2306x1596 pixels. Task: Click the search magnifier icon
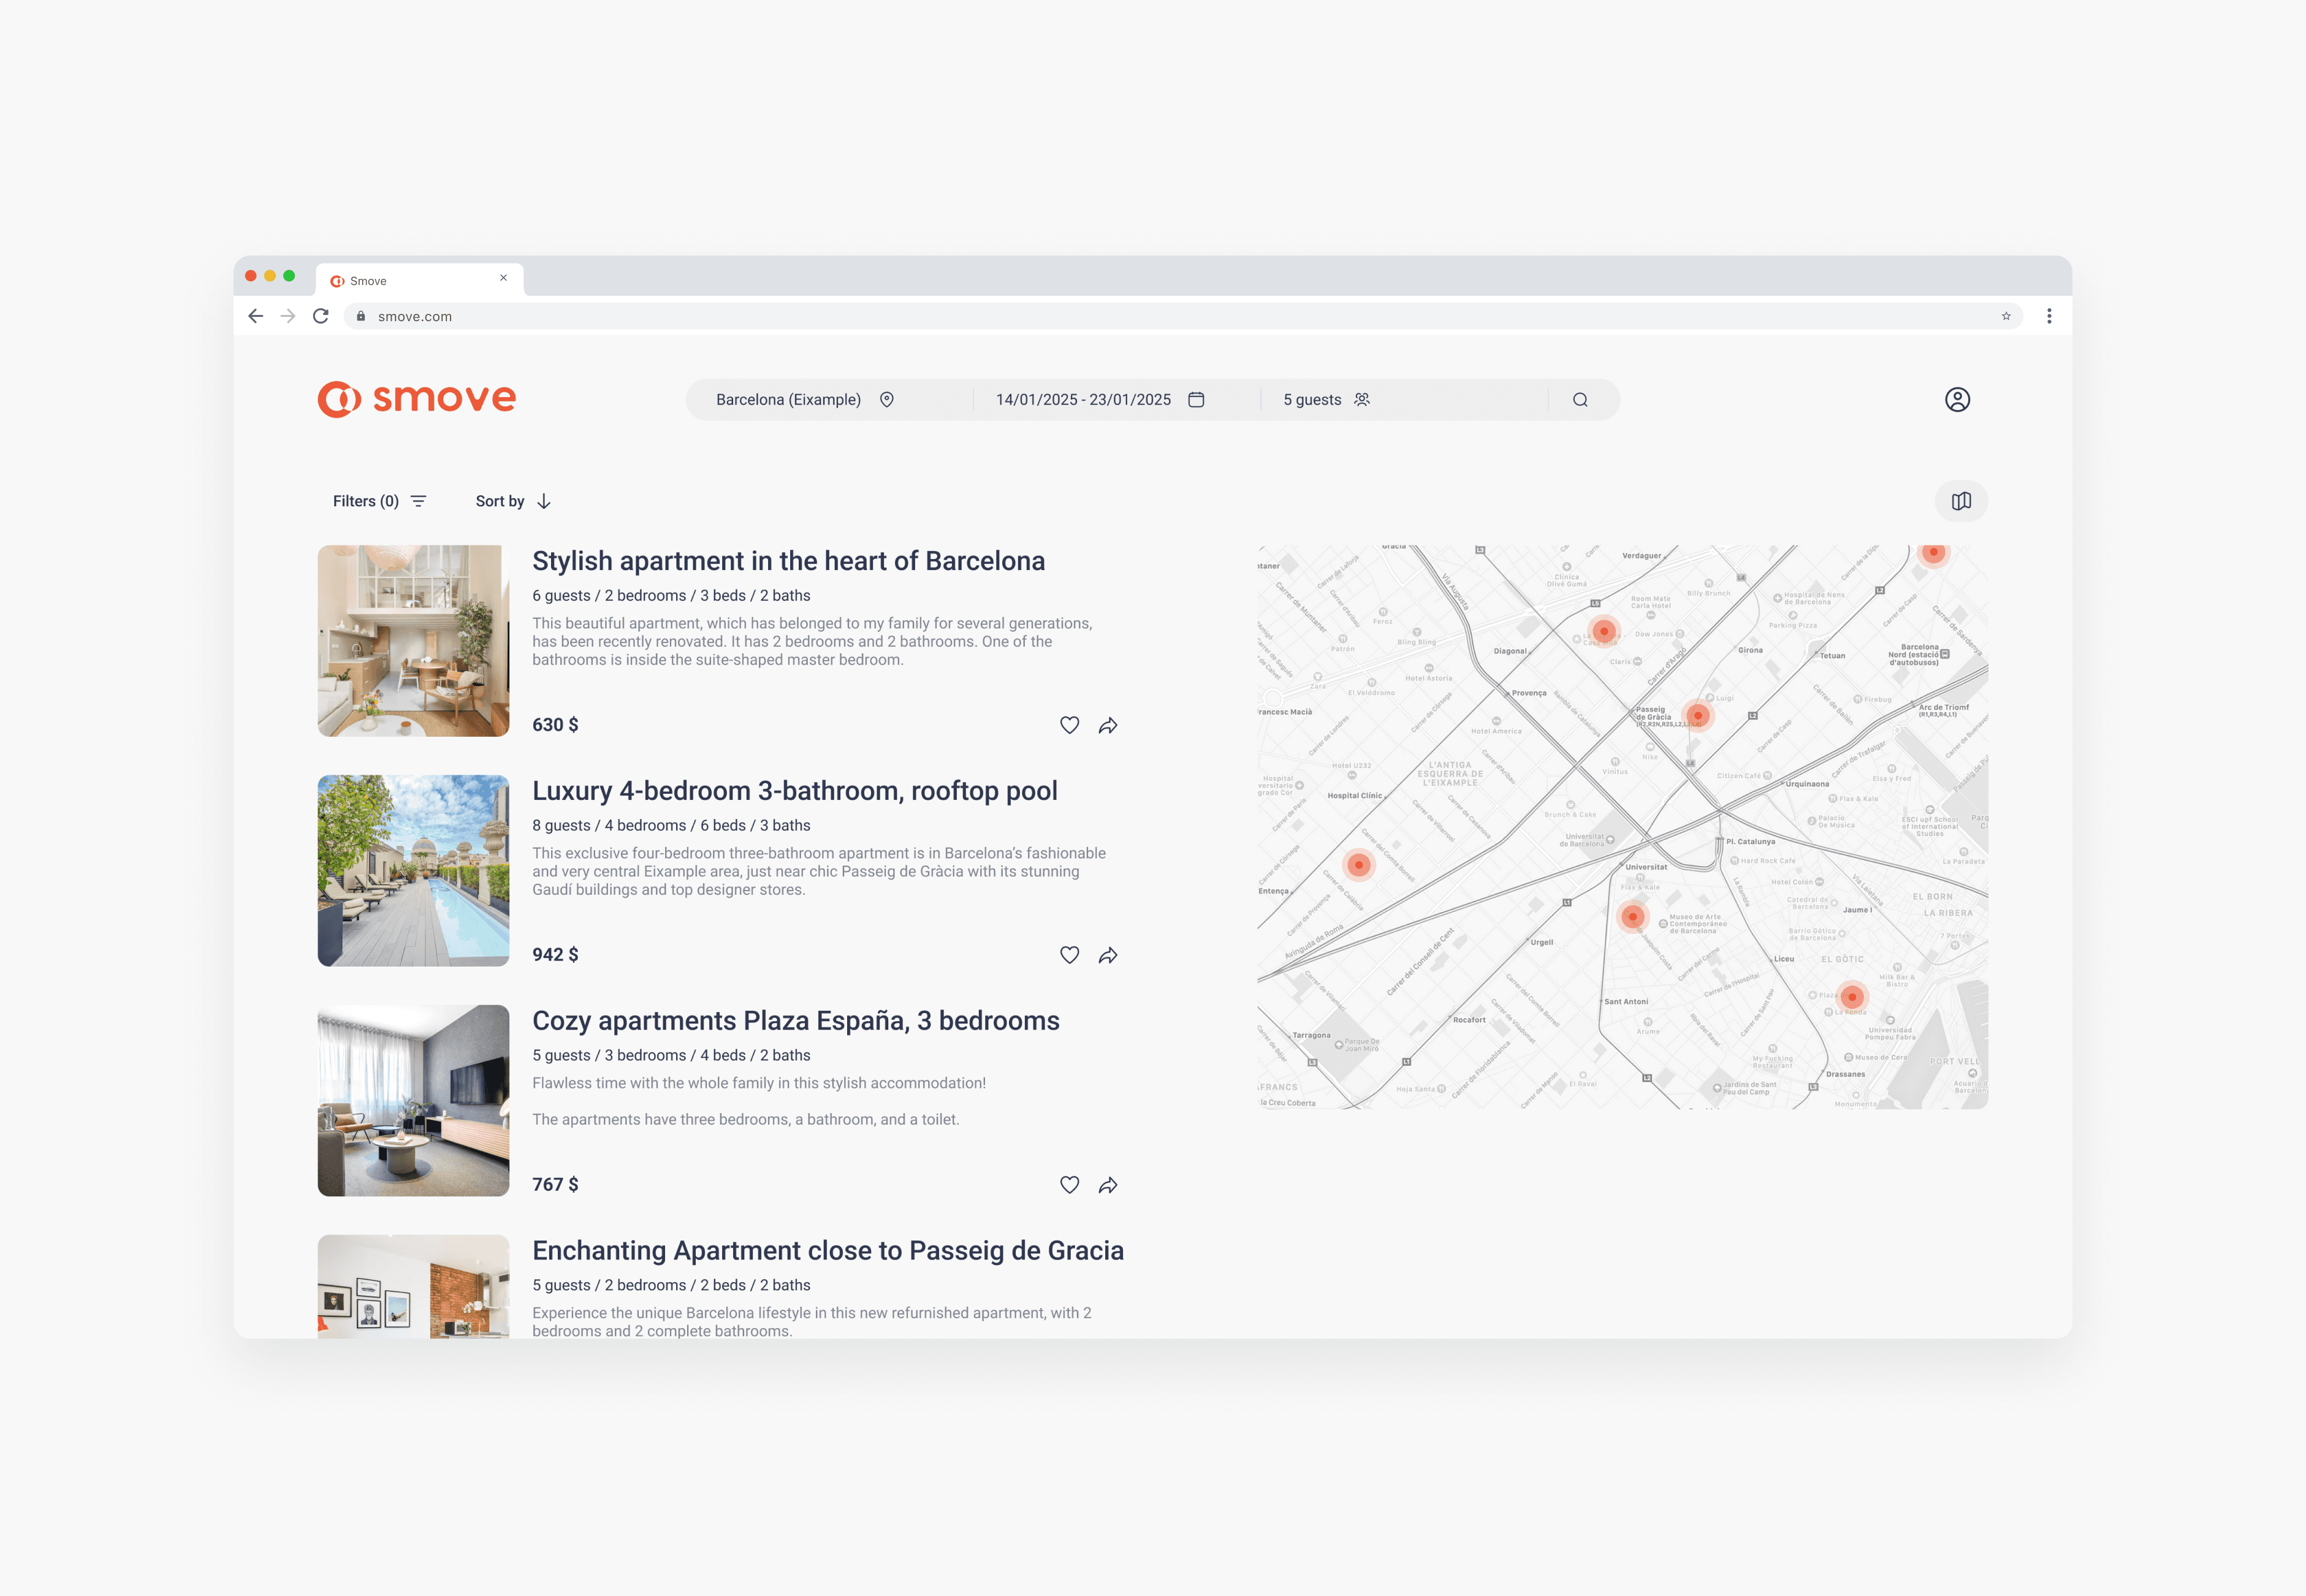pyautogui.click(x=1580, y=400)
